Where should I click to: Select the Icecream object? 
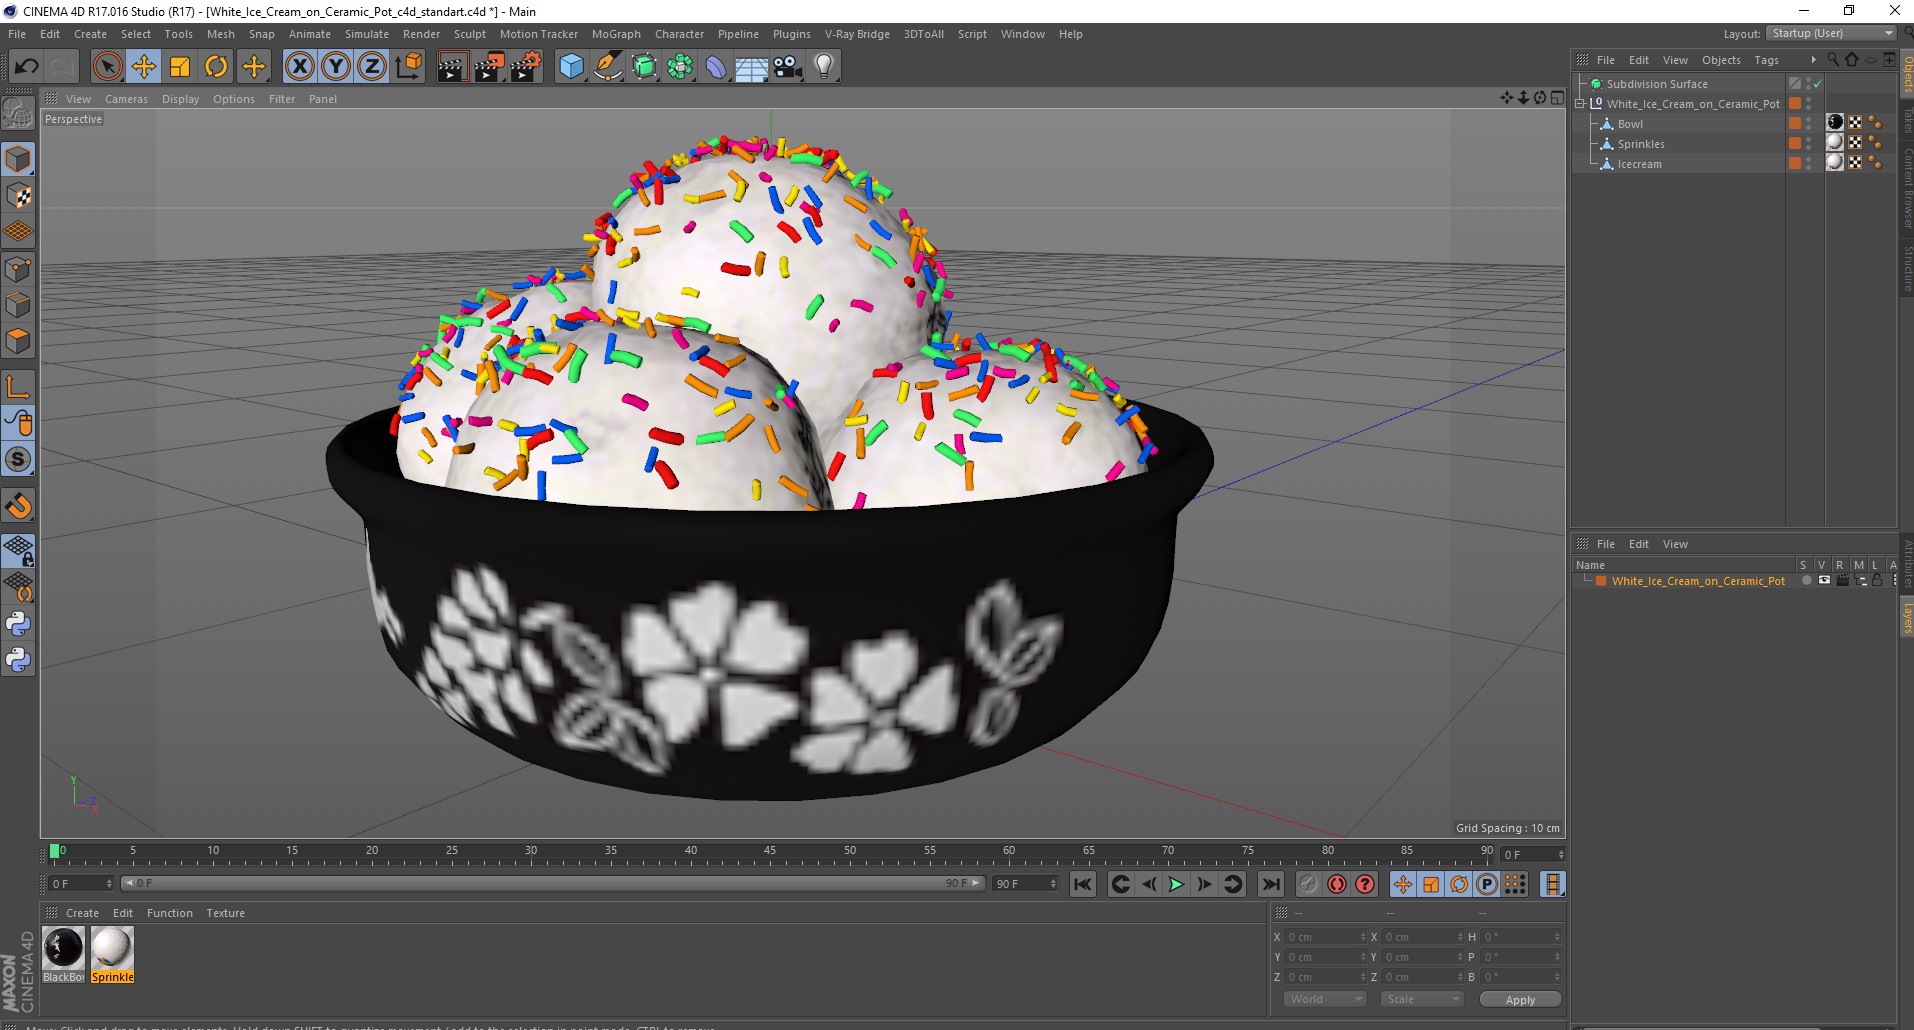(1640, 164)
